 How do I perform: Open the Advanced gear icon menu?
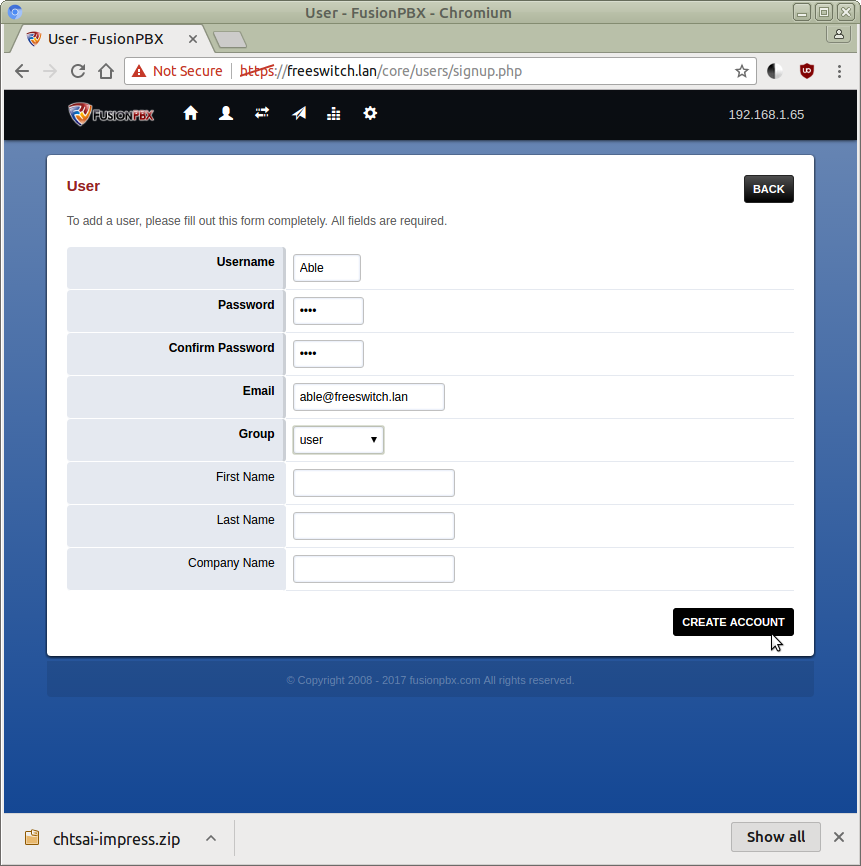click(370, 114)
